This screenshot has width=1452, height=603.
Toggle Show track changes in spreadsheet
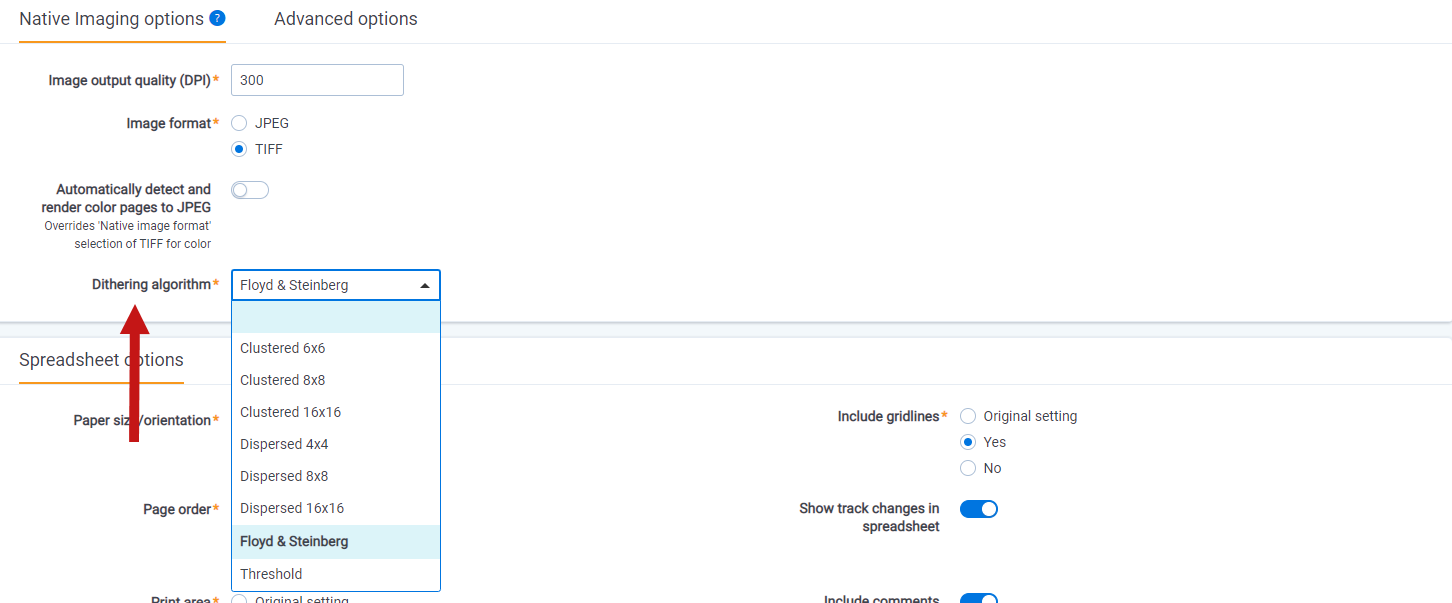pyautogui.click(x=979, y=509)
